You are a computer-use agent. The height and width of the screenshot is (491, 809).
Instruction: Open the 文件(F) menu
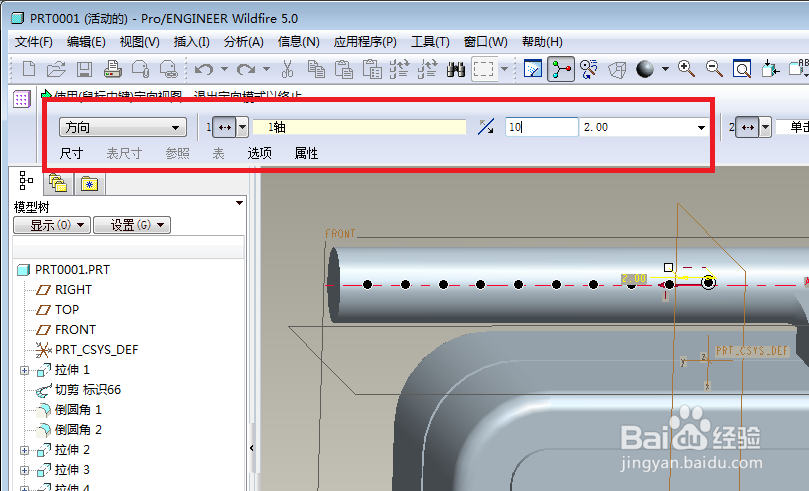[x=34, y=42]
